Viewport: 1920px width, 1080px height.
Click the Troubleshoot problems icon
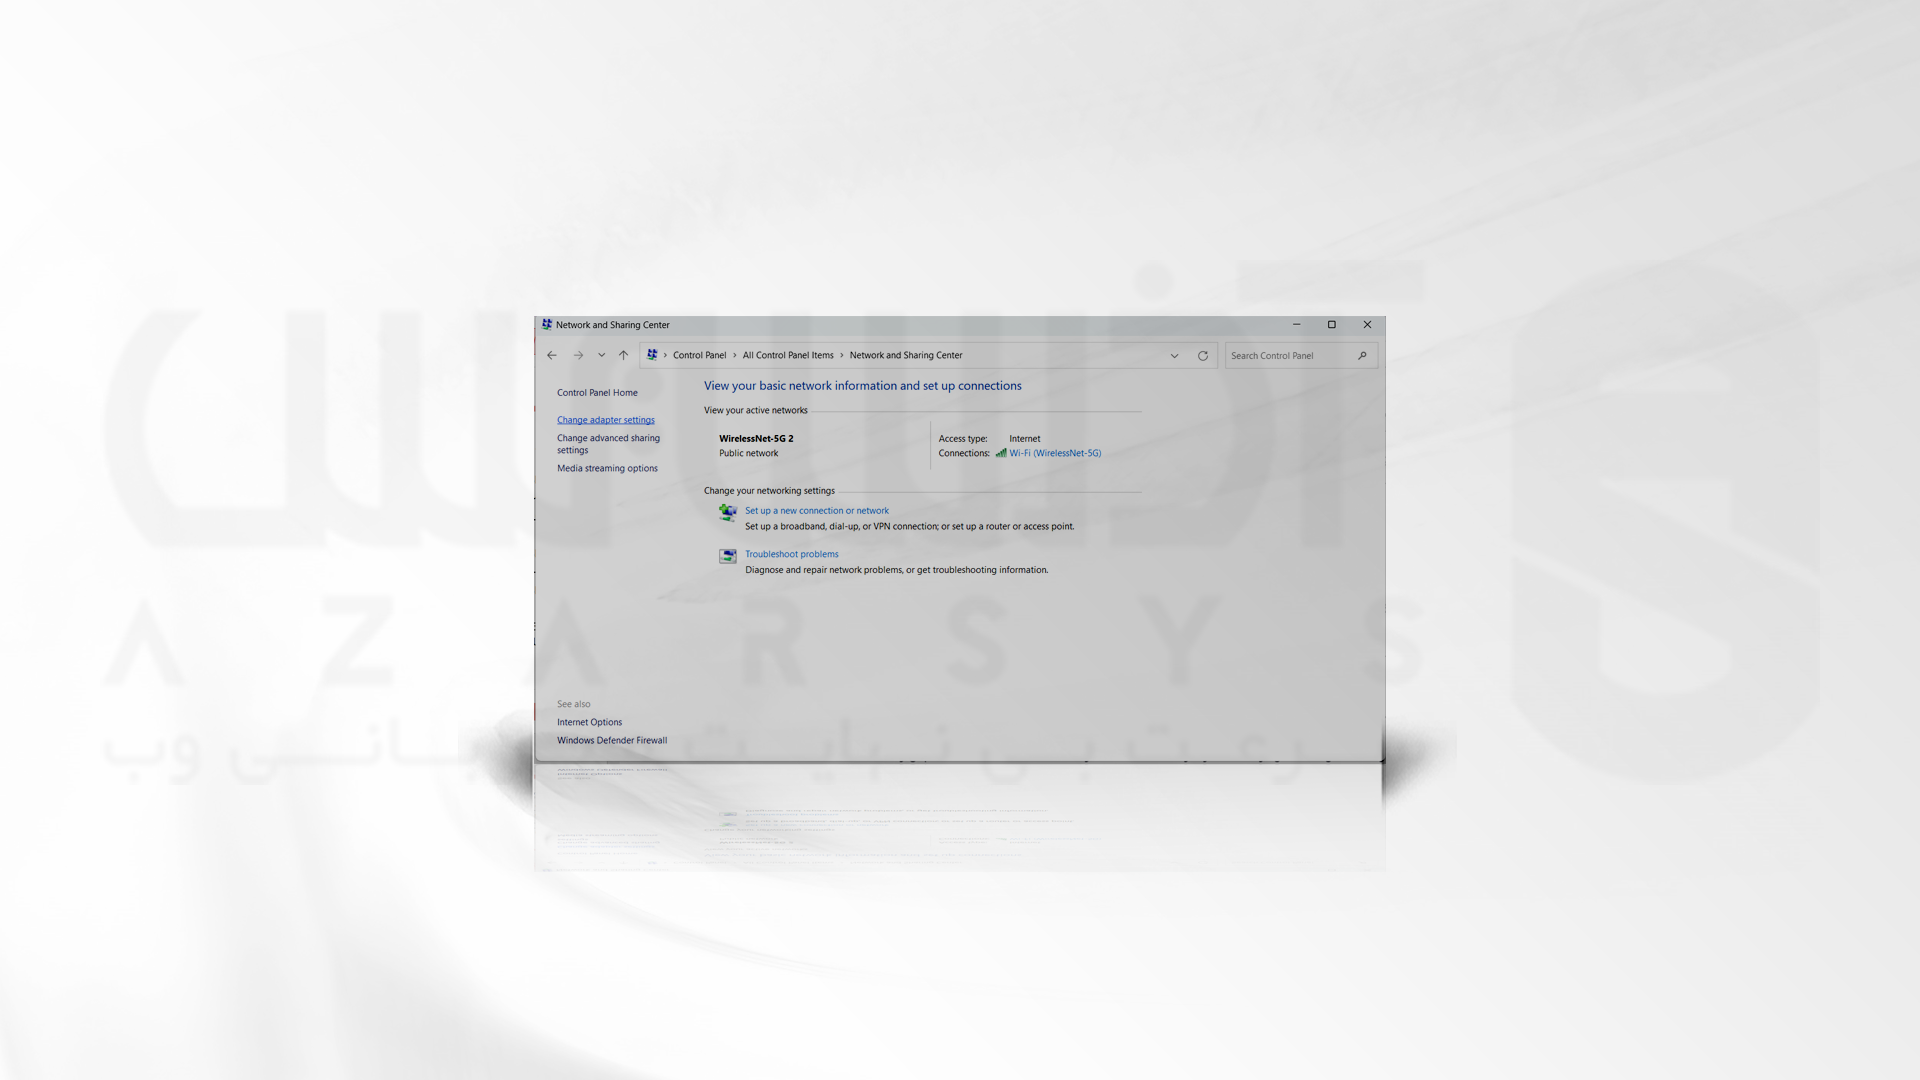pos(727,554)
